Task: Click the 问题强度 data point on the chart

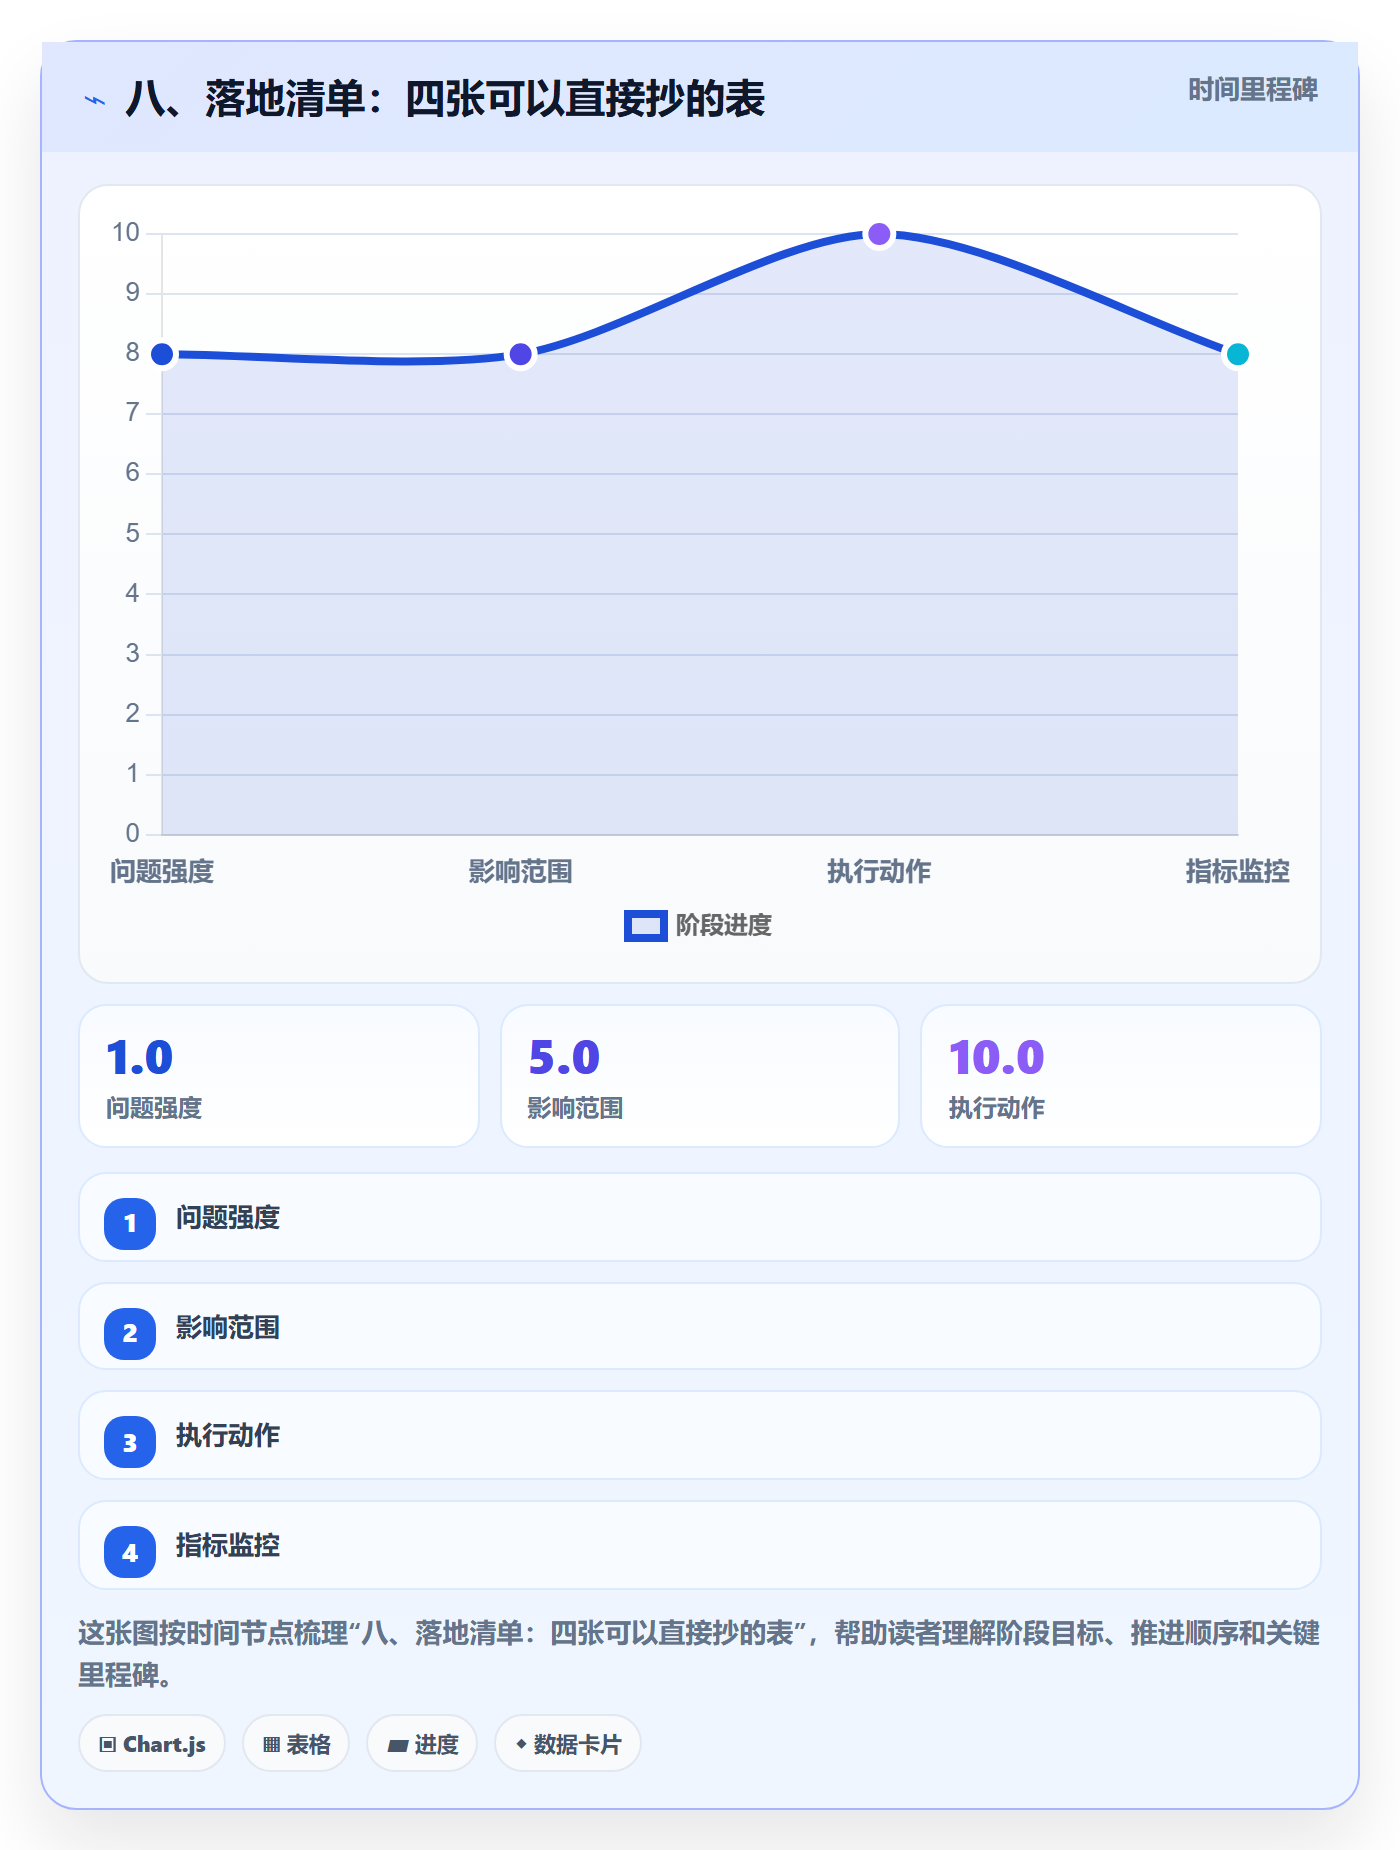Action: point(162,354)
